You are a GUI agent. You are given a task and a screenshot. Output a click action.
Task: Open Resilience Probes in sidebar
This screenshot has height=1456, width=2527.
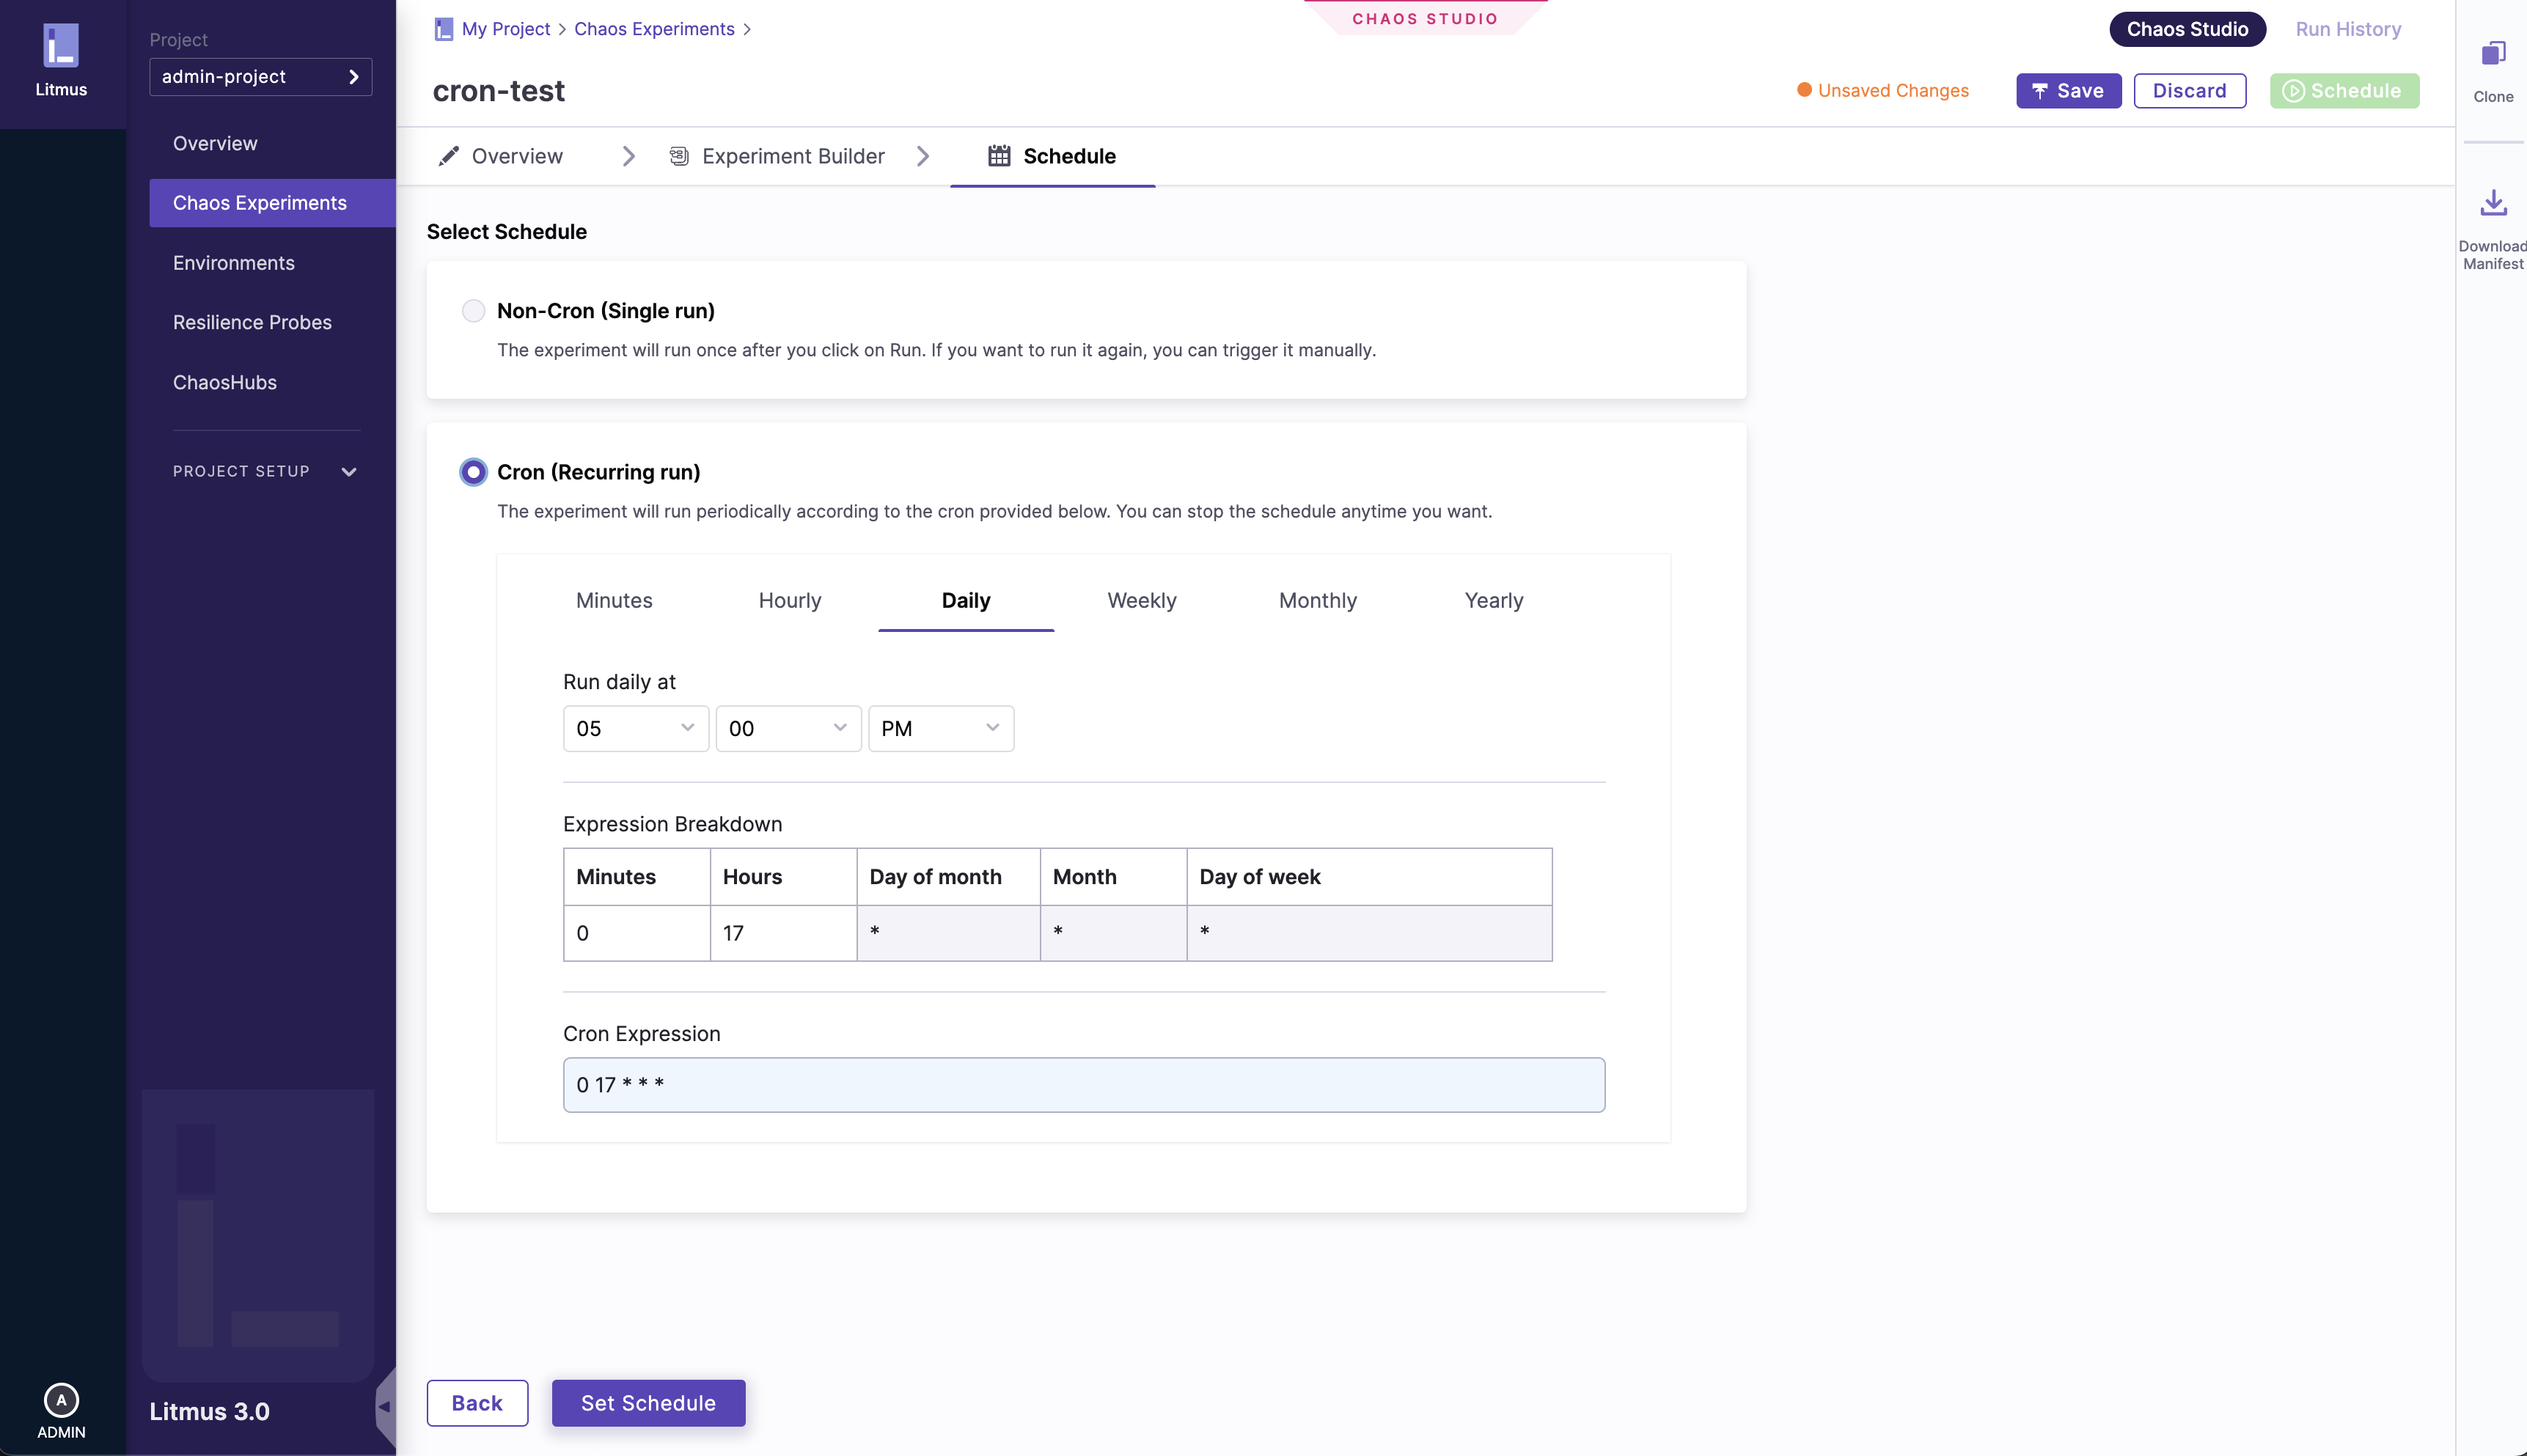[x=252, y=322]
